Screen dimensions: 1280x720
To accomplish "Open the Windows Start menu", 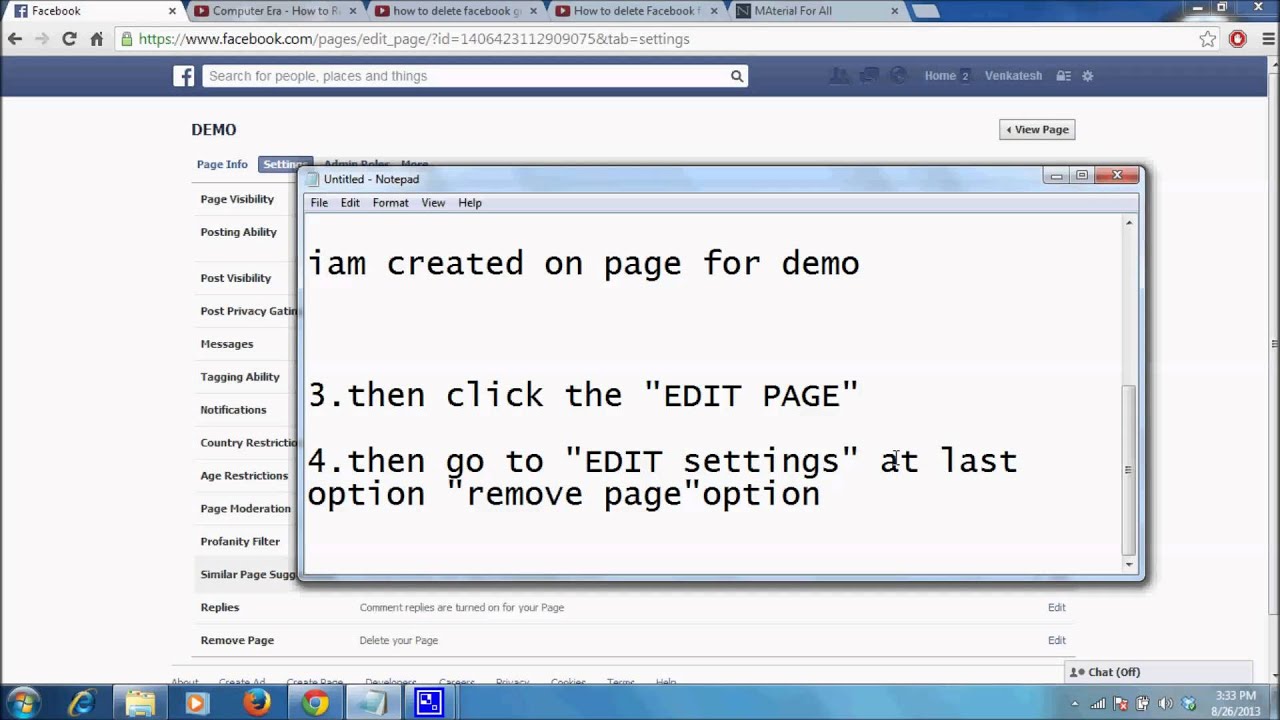I will (22, 703).
